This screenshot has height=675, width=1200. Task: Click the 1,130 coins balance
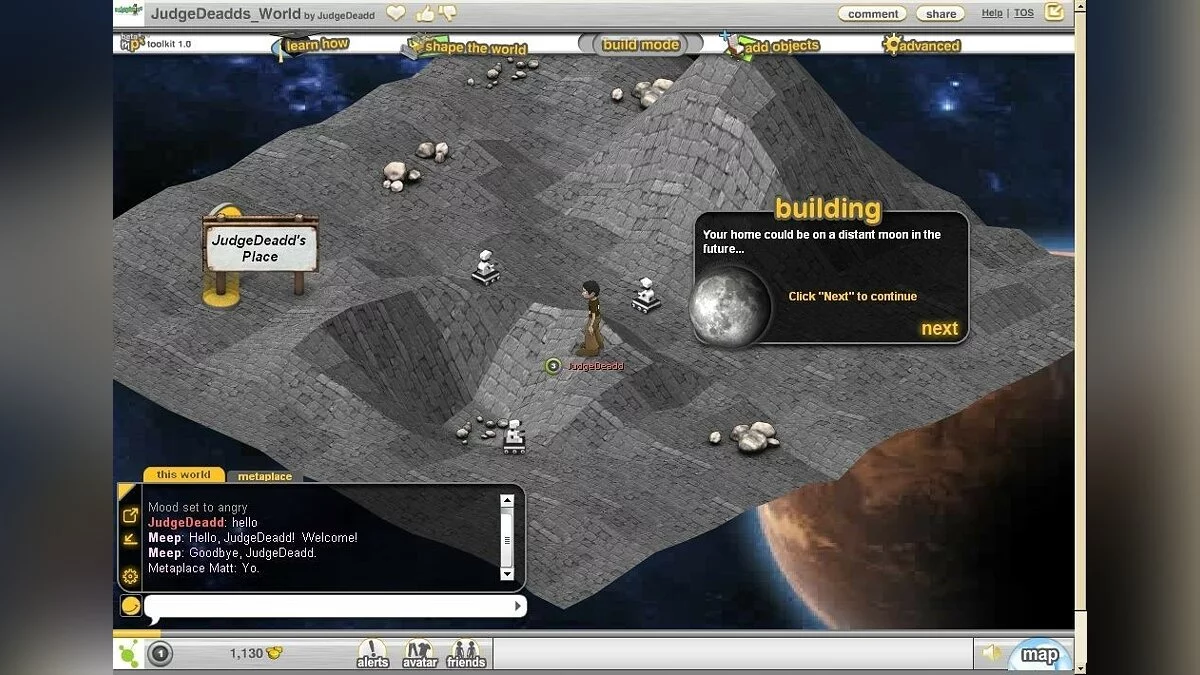pyautogui.click(x=256, y=654)
